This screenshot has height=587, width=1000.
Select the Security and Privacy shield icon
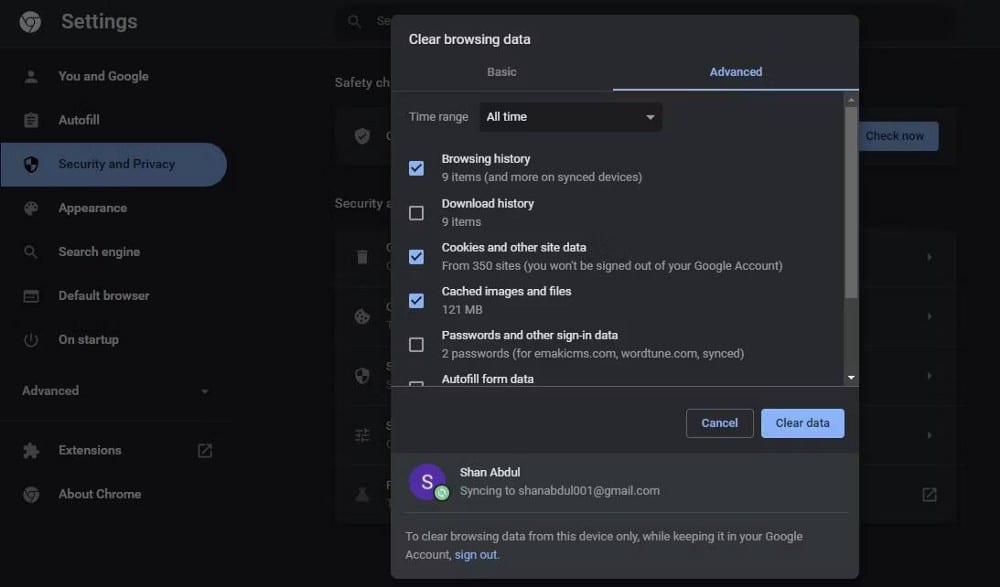tap(30, 164)
